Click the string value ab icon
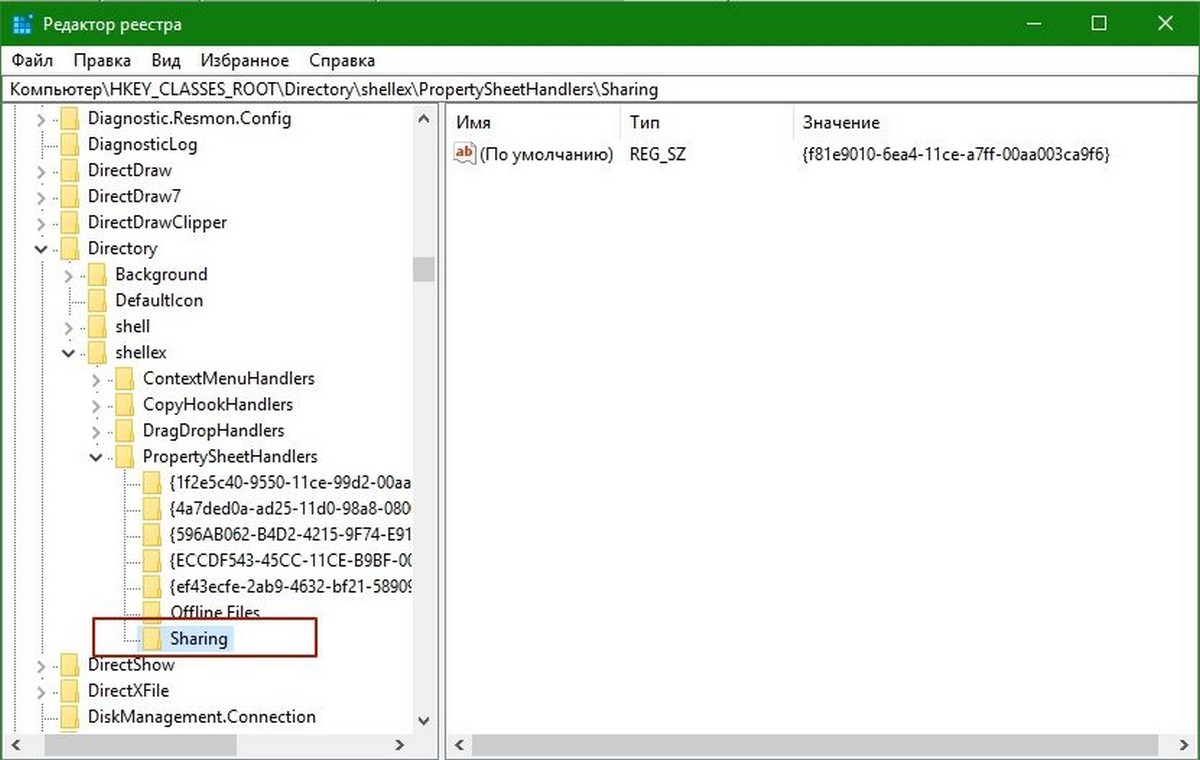The image size is (1200, 760). tap(465, 153)
